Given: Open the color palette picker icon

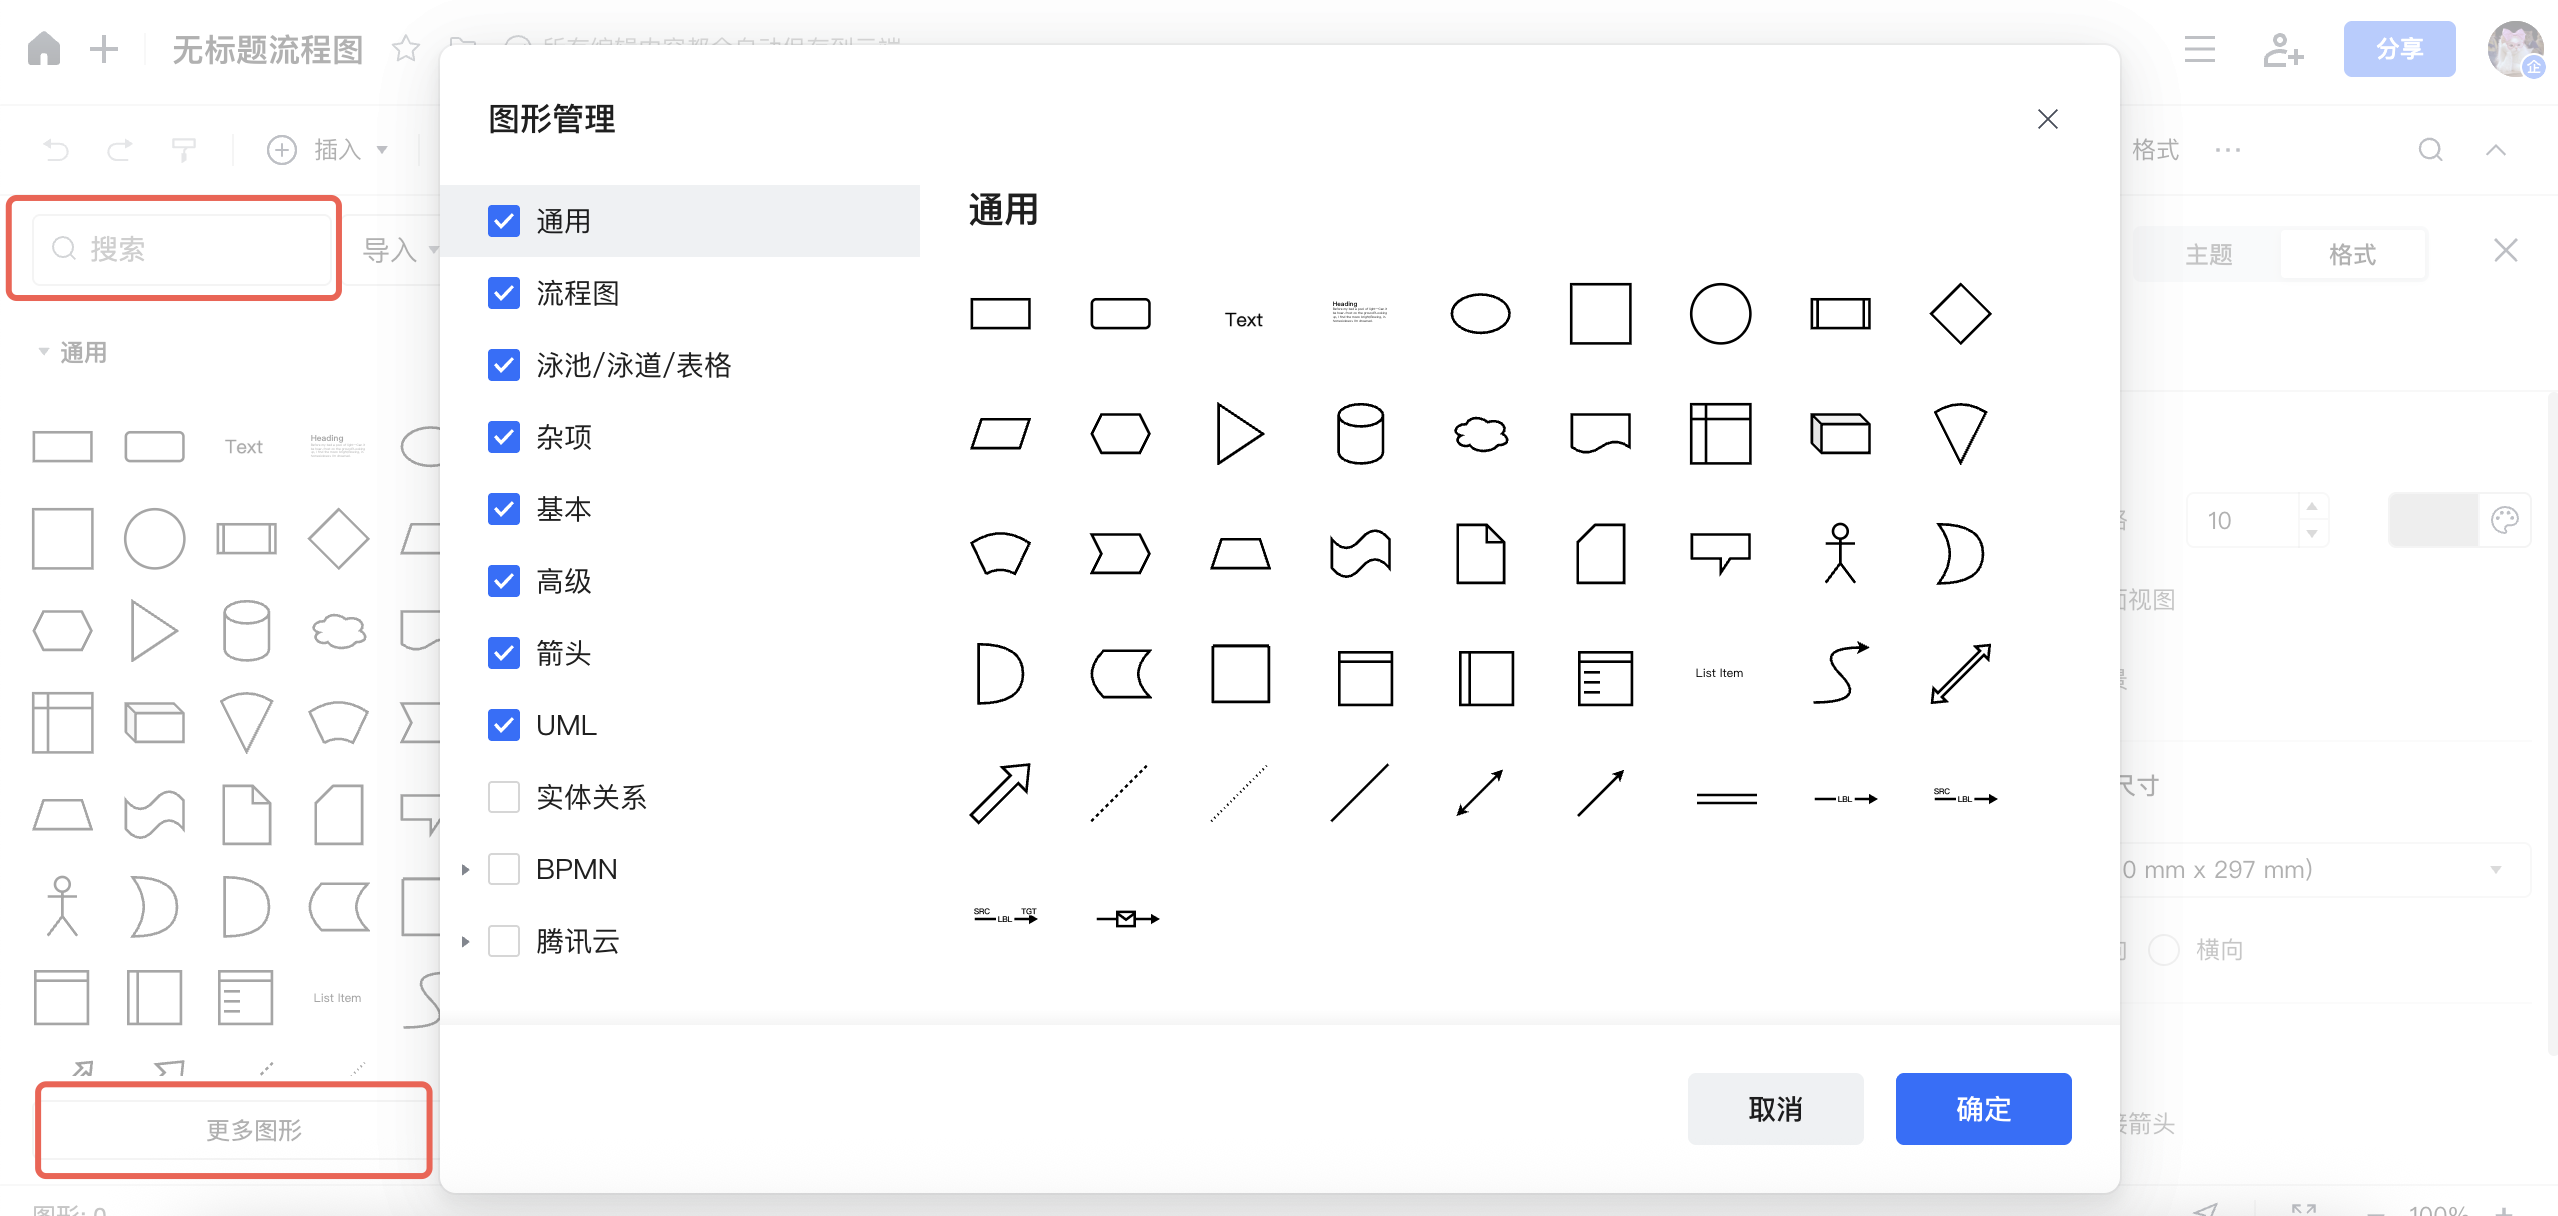Looking at the screenshot, I should 2504,520.
